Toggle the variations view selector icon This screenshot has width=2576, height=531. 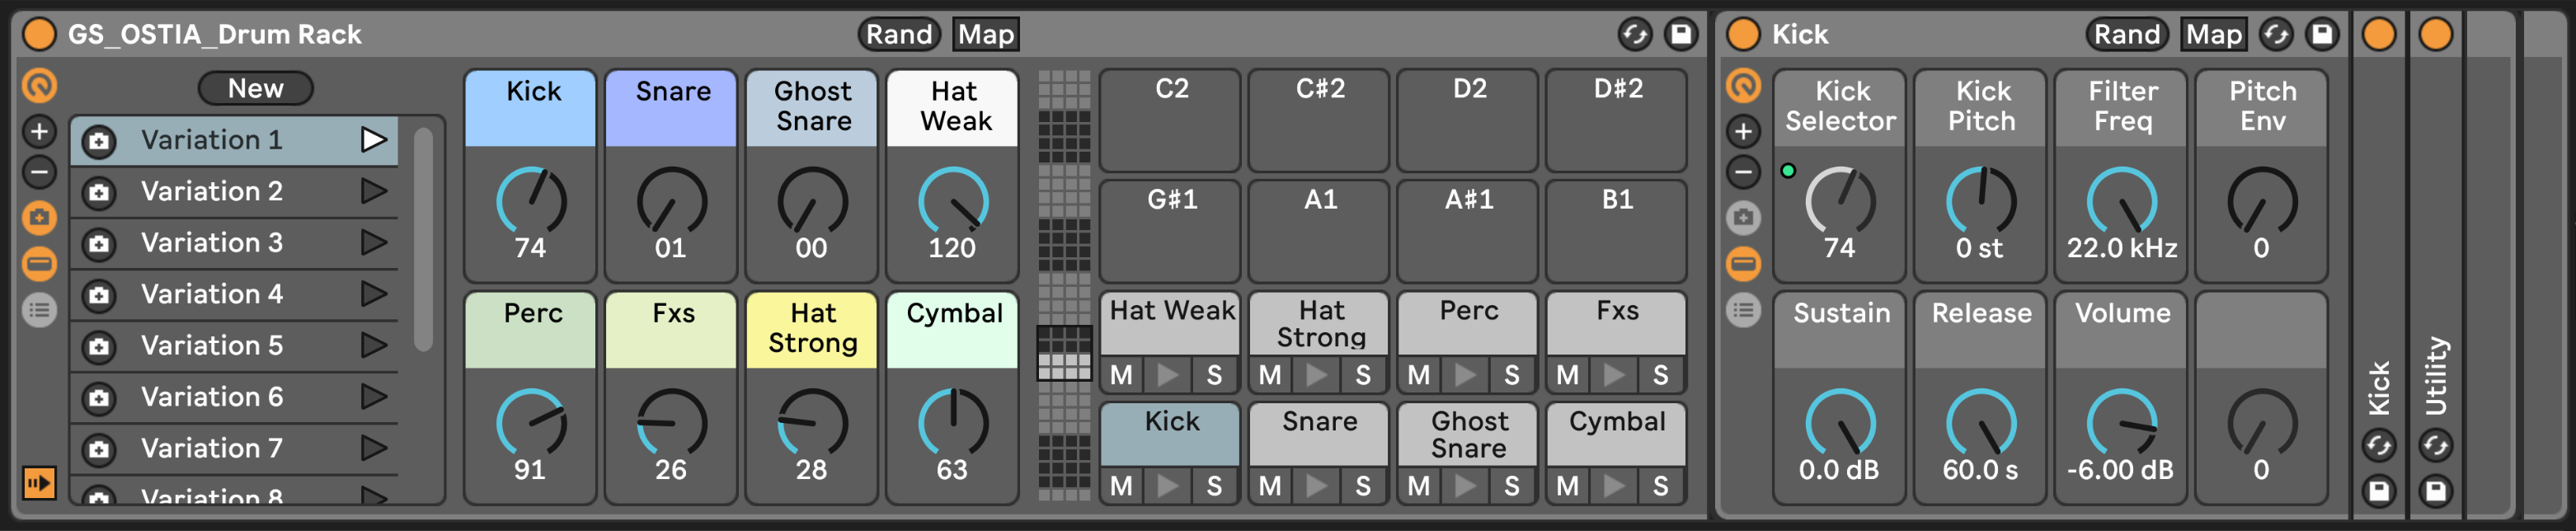(x=40, y=217)
